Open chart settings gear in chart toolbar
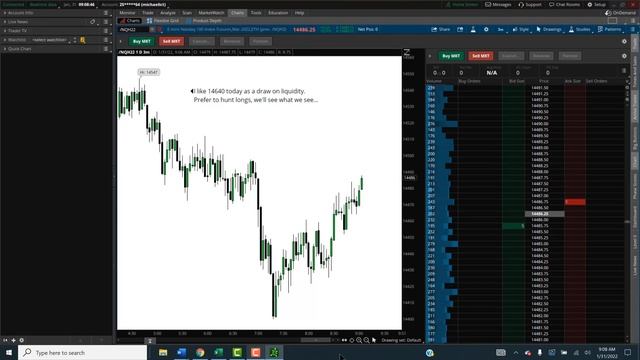The image size is (640, 360). coord(486,29)
